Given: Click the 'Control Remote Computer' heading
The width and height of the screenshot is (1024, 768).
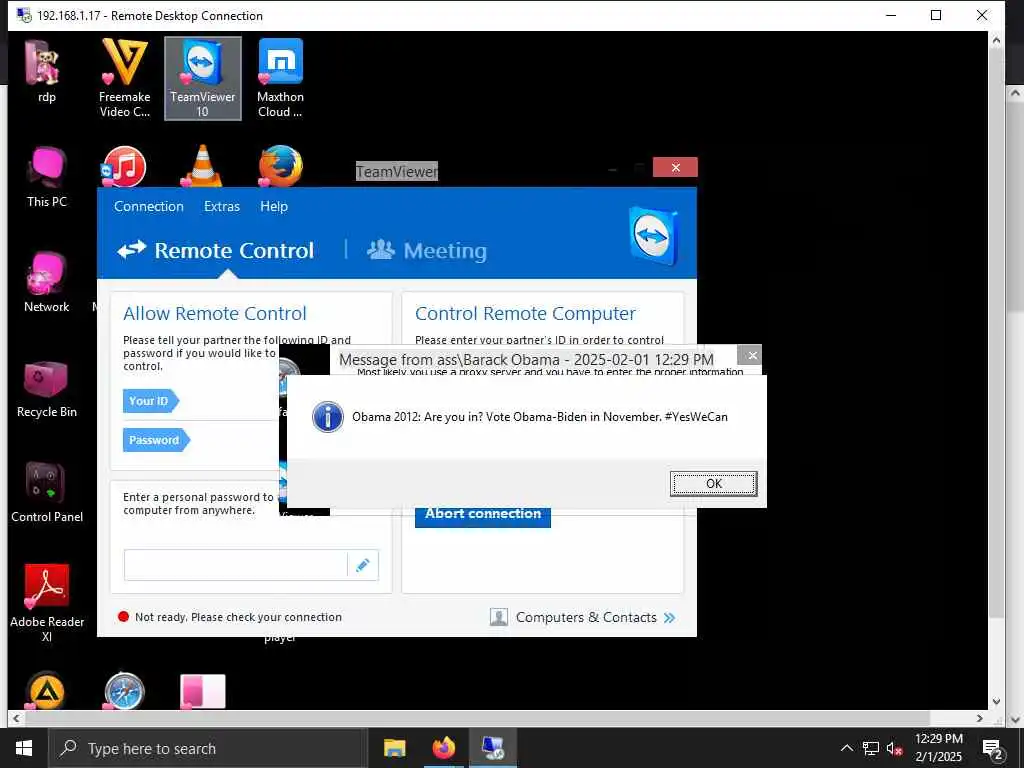Looking at the screenshot, I should [x=525, y=313].
